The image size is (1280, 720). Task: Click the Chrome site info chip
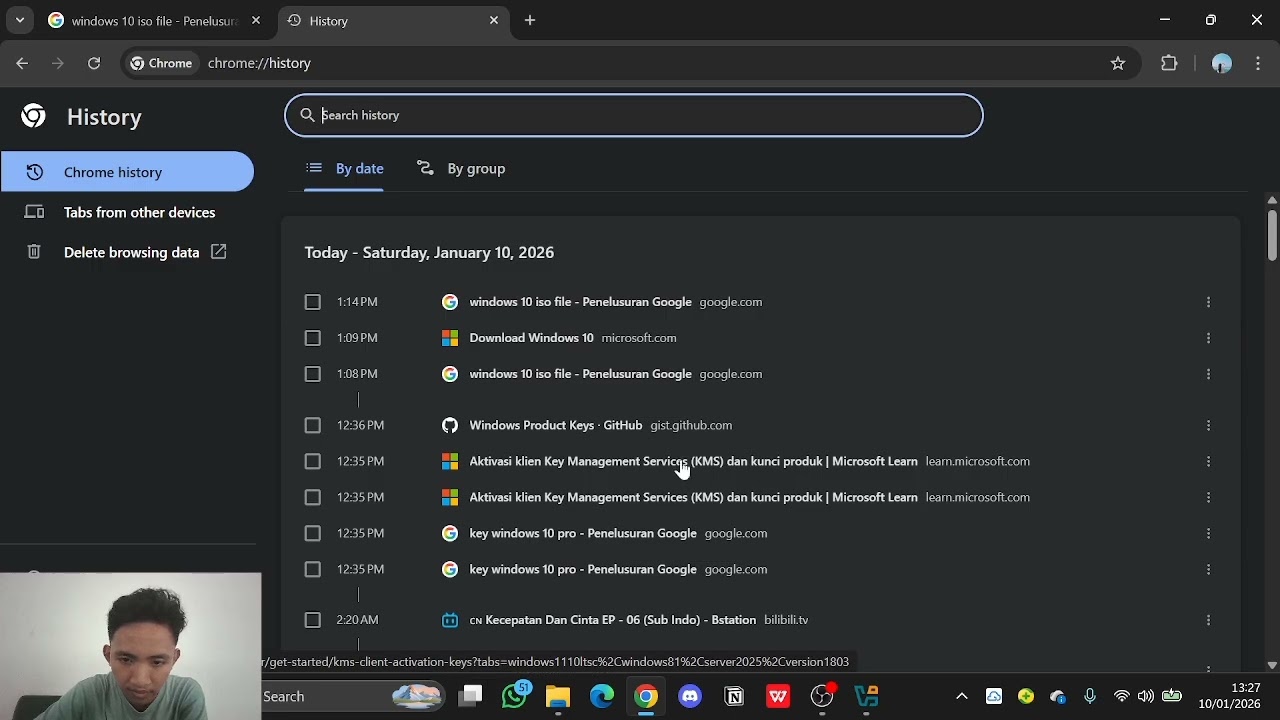click(161, 63)
